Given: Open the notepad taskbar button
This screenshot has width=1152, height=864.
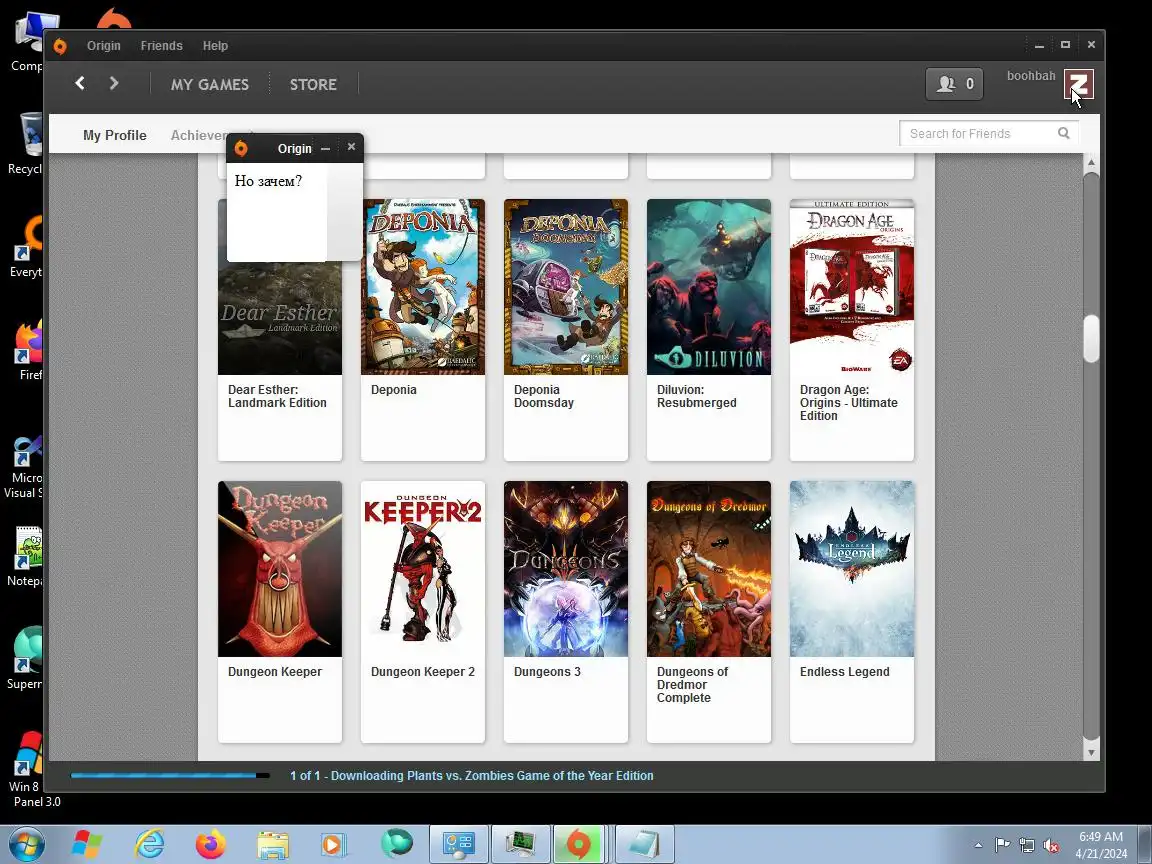Looking at the screenshot, I should (x=645, y=844).
